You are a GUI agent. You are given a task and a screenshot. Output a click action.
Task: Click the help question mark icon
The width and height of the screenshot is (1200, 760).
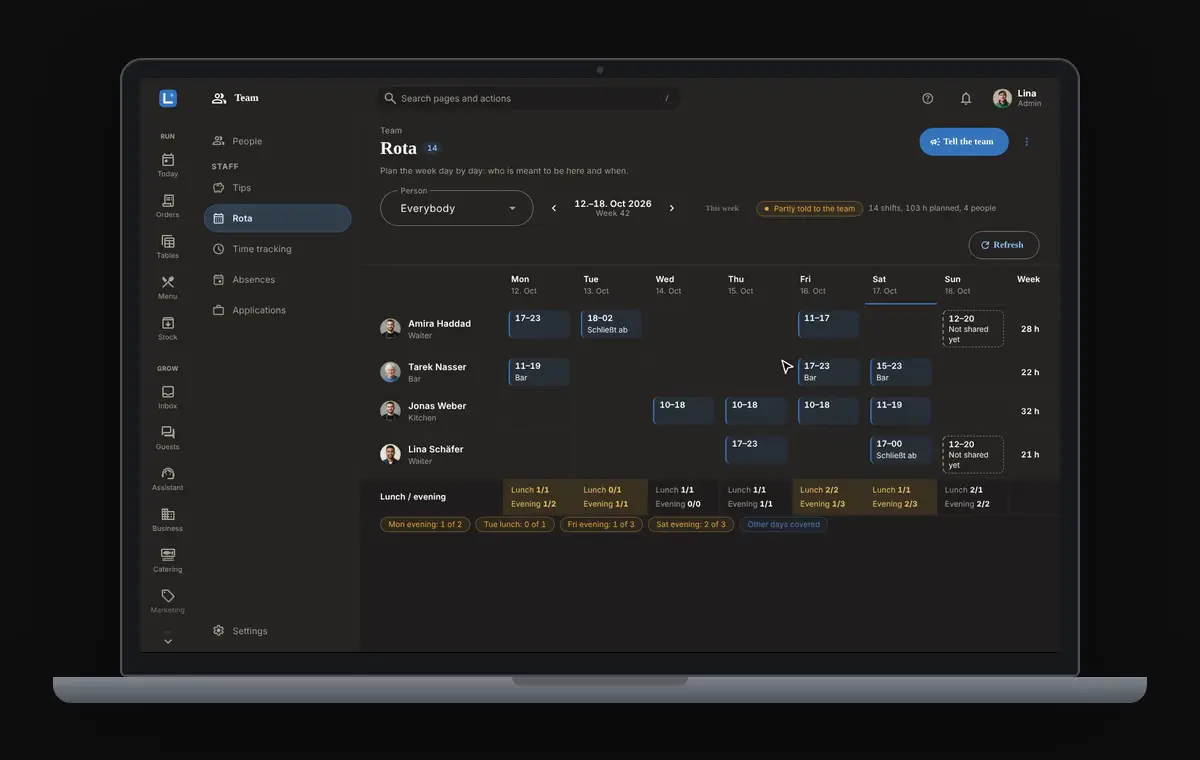927,98
